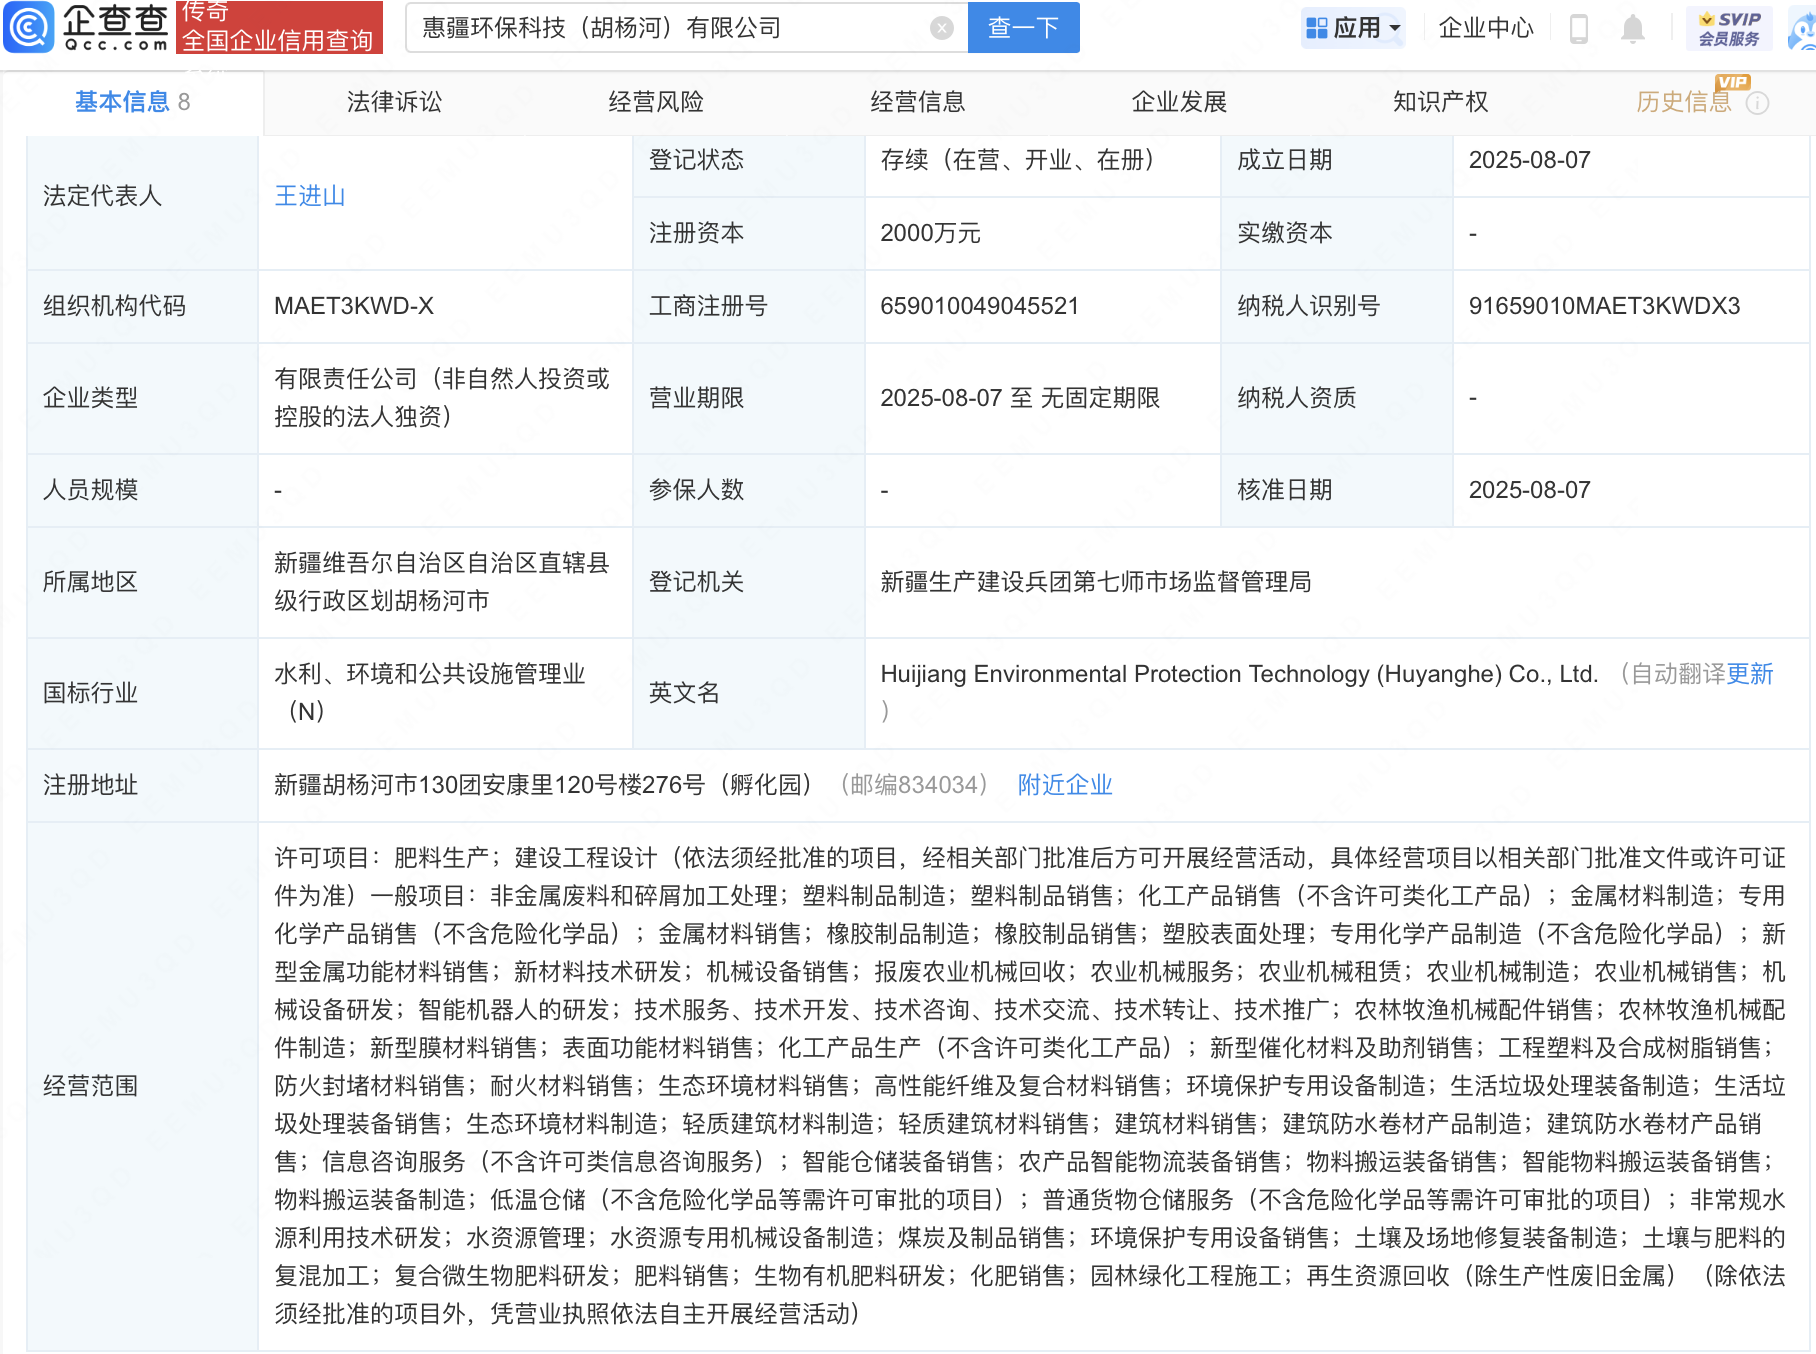
Task: Select the 营业期限 value text
Action: point(1020,398)
